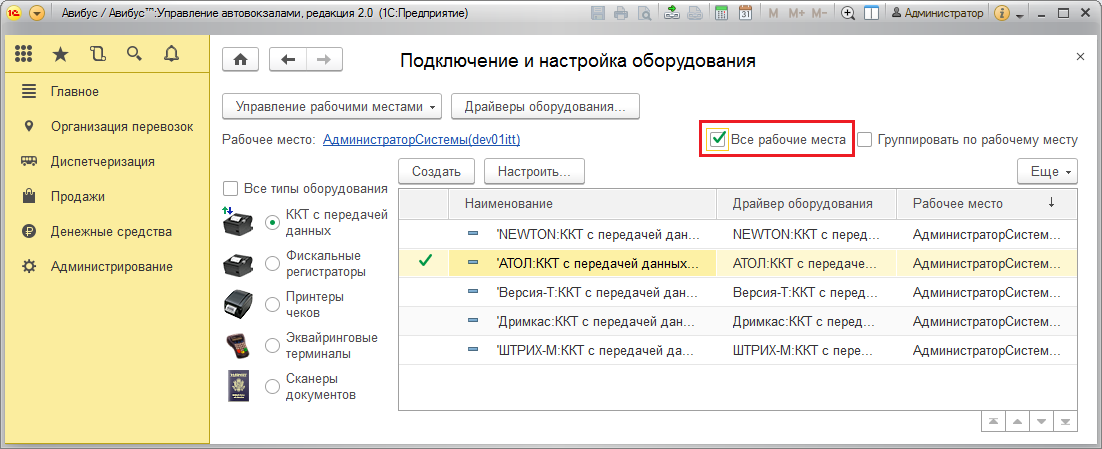Enable 'Группировать по рабочему месту' checkbox
The width and height of the screenshot is (1102, 449).
(865, 140)
